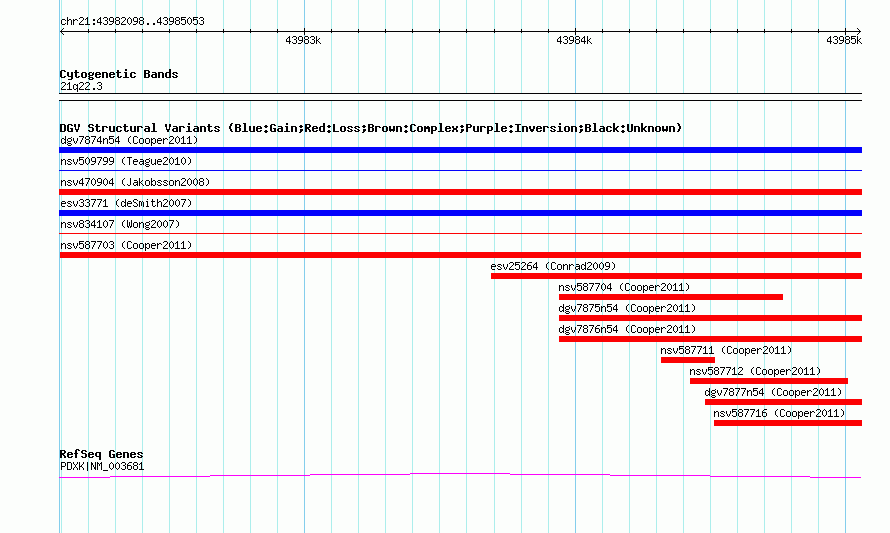Viewport: 890px width, 533px height.
Task: Select the red bar for dgv7877n54
Action: (783, 402)
